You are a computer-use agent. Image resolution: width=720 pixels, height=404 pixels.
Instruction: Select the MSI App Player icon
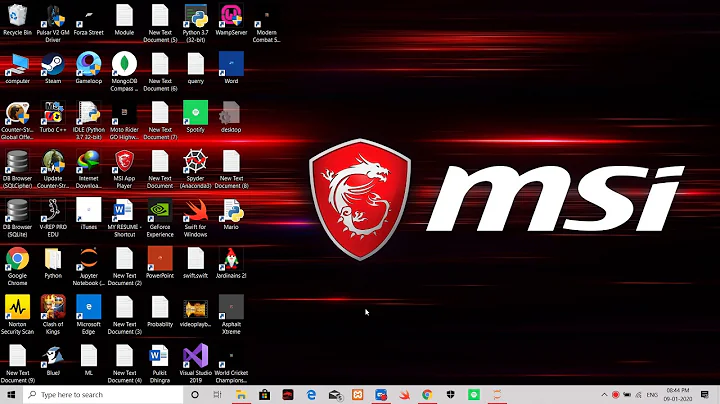[124, 169]
